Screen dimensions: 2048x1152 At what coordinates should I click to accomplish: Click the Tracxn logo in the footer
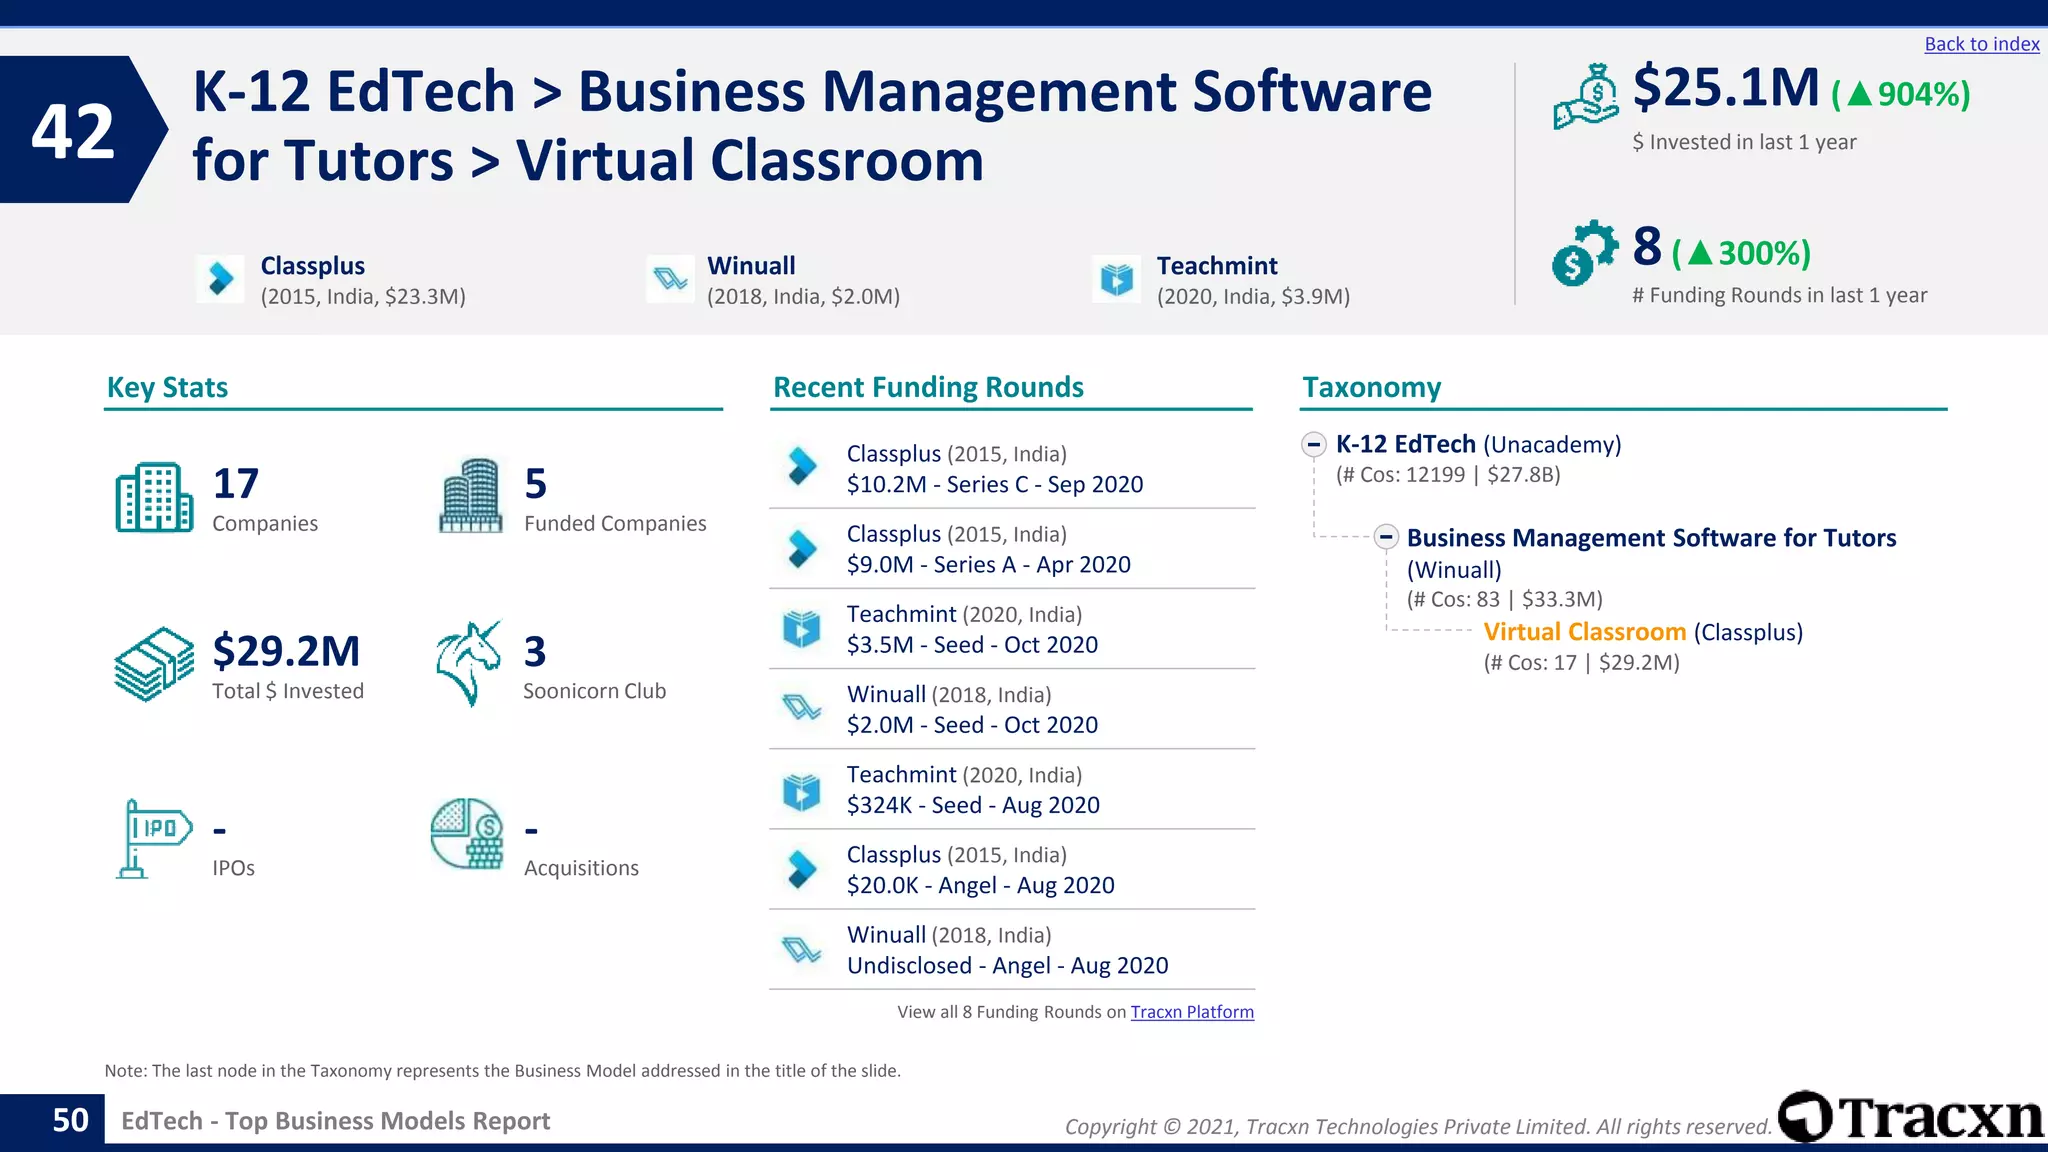1911,1117
